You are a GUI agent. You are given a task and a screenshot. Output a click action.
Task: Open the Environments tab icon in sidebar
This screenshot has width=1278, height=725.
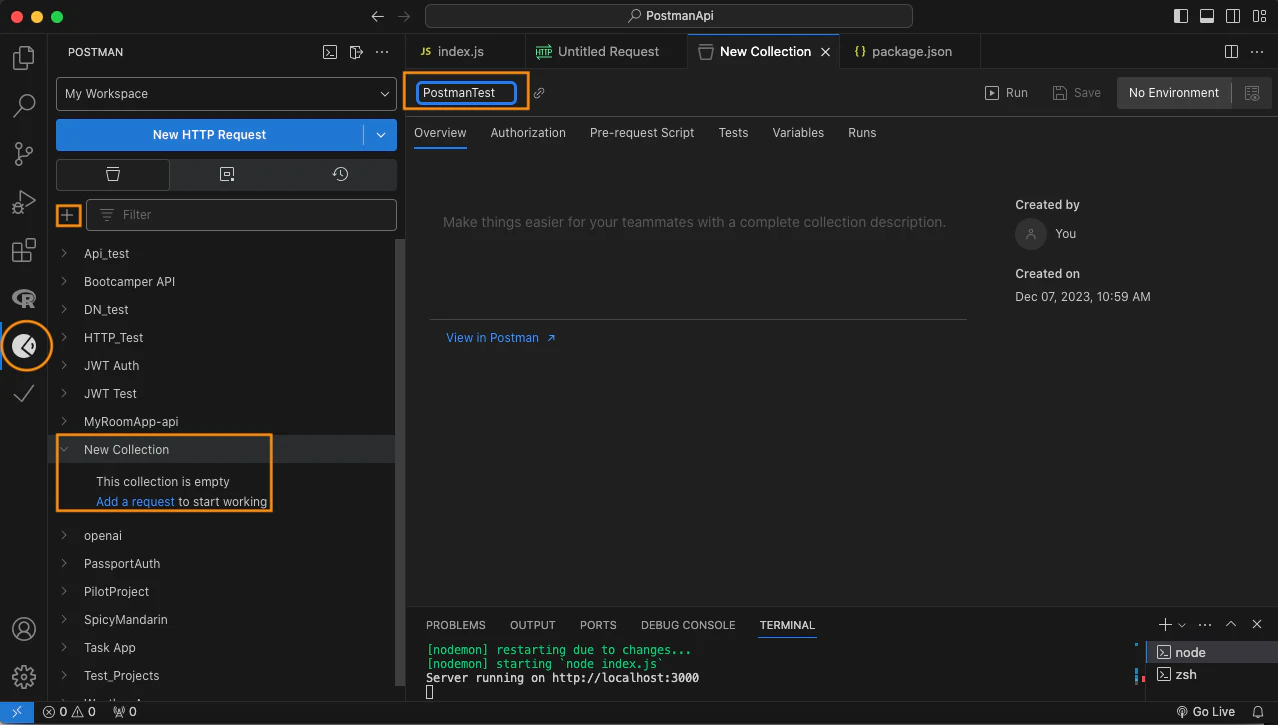(x=227, y=174)
